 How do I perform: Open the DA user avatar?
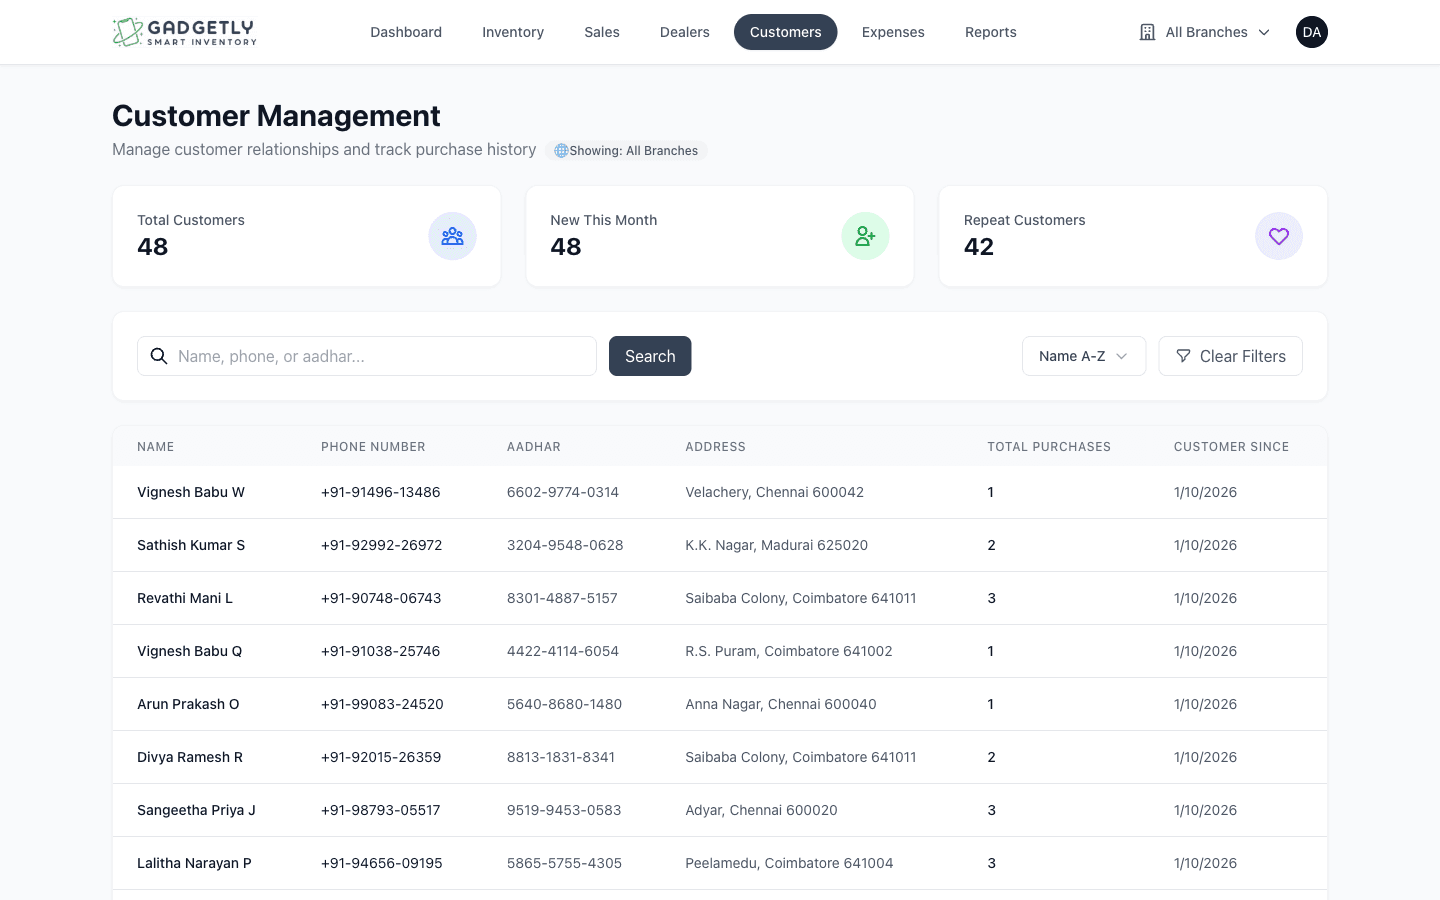pos(1311,32)
